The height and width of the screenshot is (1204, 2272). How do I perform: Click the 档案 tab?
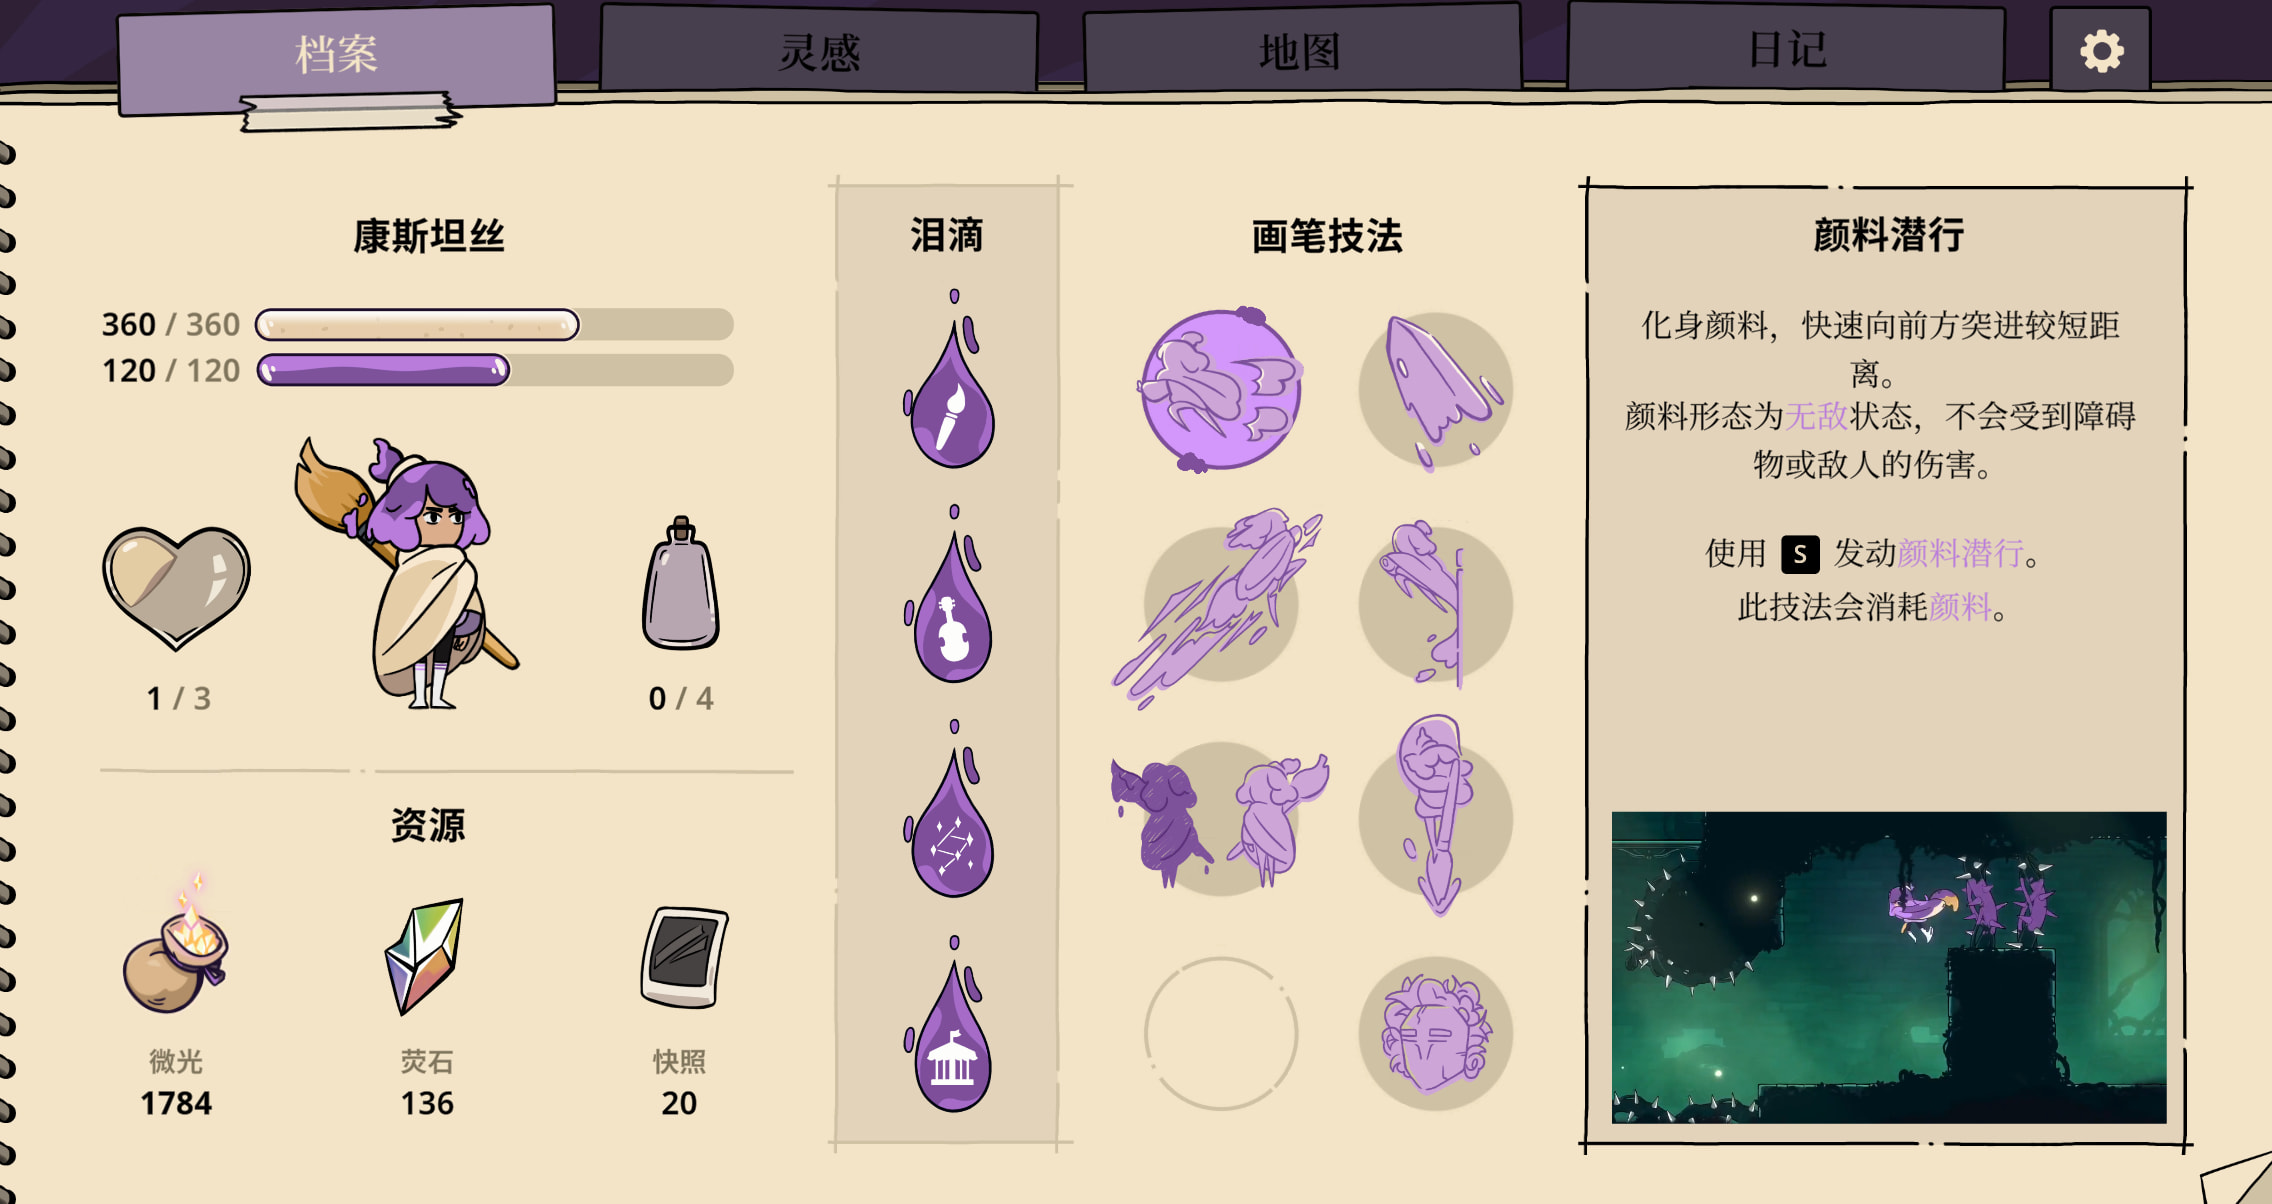tap(336, 56)
